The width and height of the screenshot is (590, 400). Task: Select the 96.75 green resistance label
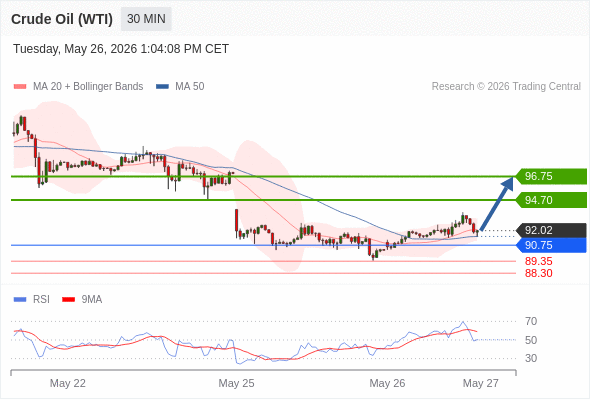coord(551,176)
